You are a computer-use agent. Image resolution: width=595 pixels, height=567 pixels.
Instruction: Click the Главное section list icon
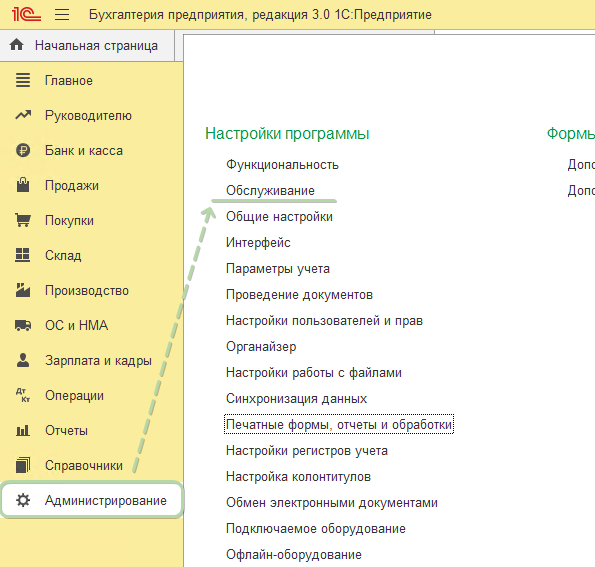pos(23,80)
